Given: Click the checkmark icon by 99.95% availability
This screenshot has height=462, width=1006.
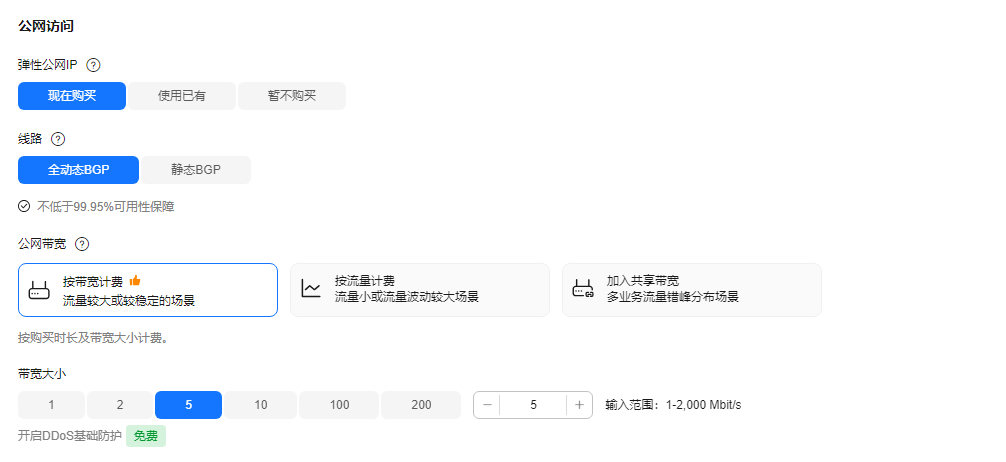Looking at the screenshot, I should tap(24, 206).
